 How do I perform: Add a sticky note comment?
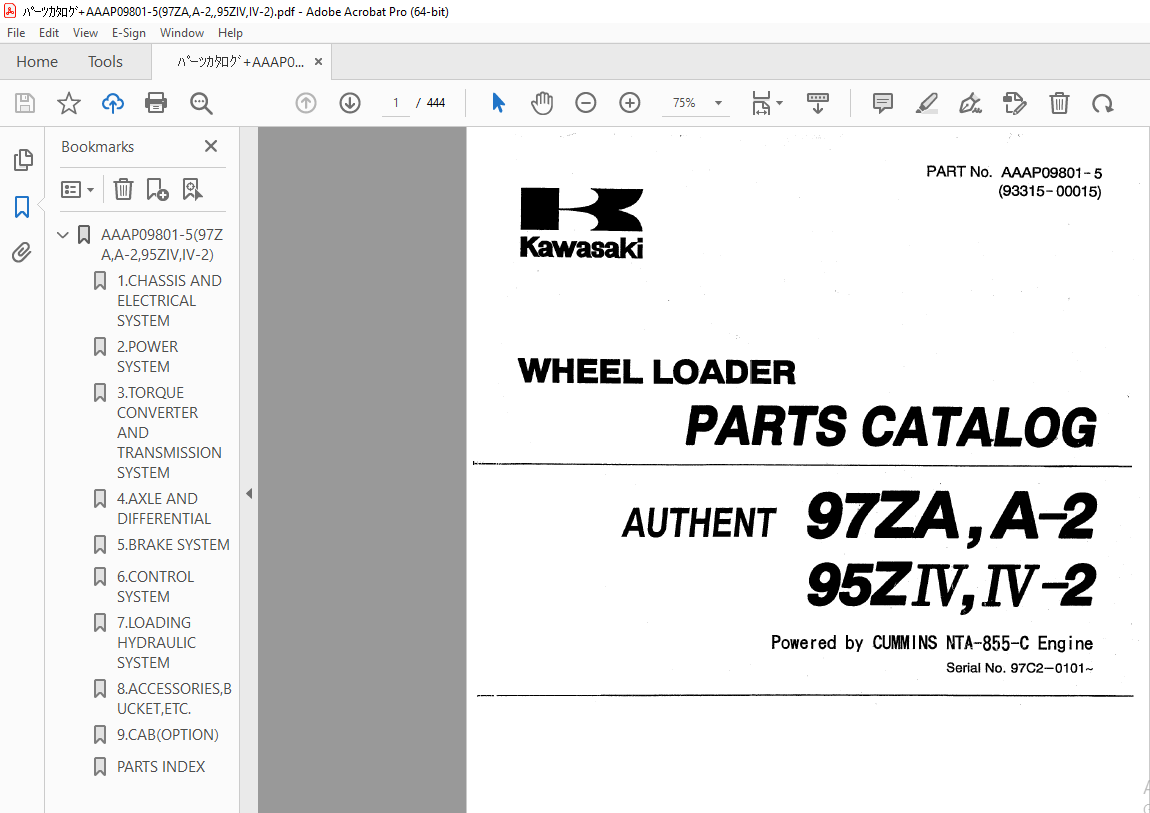tap(882, 103)
